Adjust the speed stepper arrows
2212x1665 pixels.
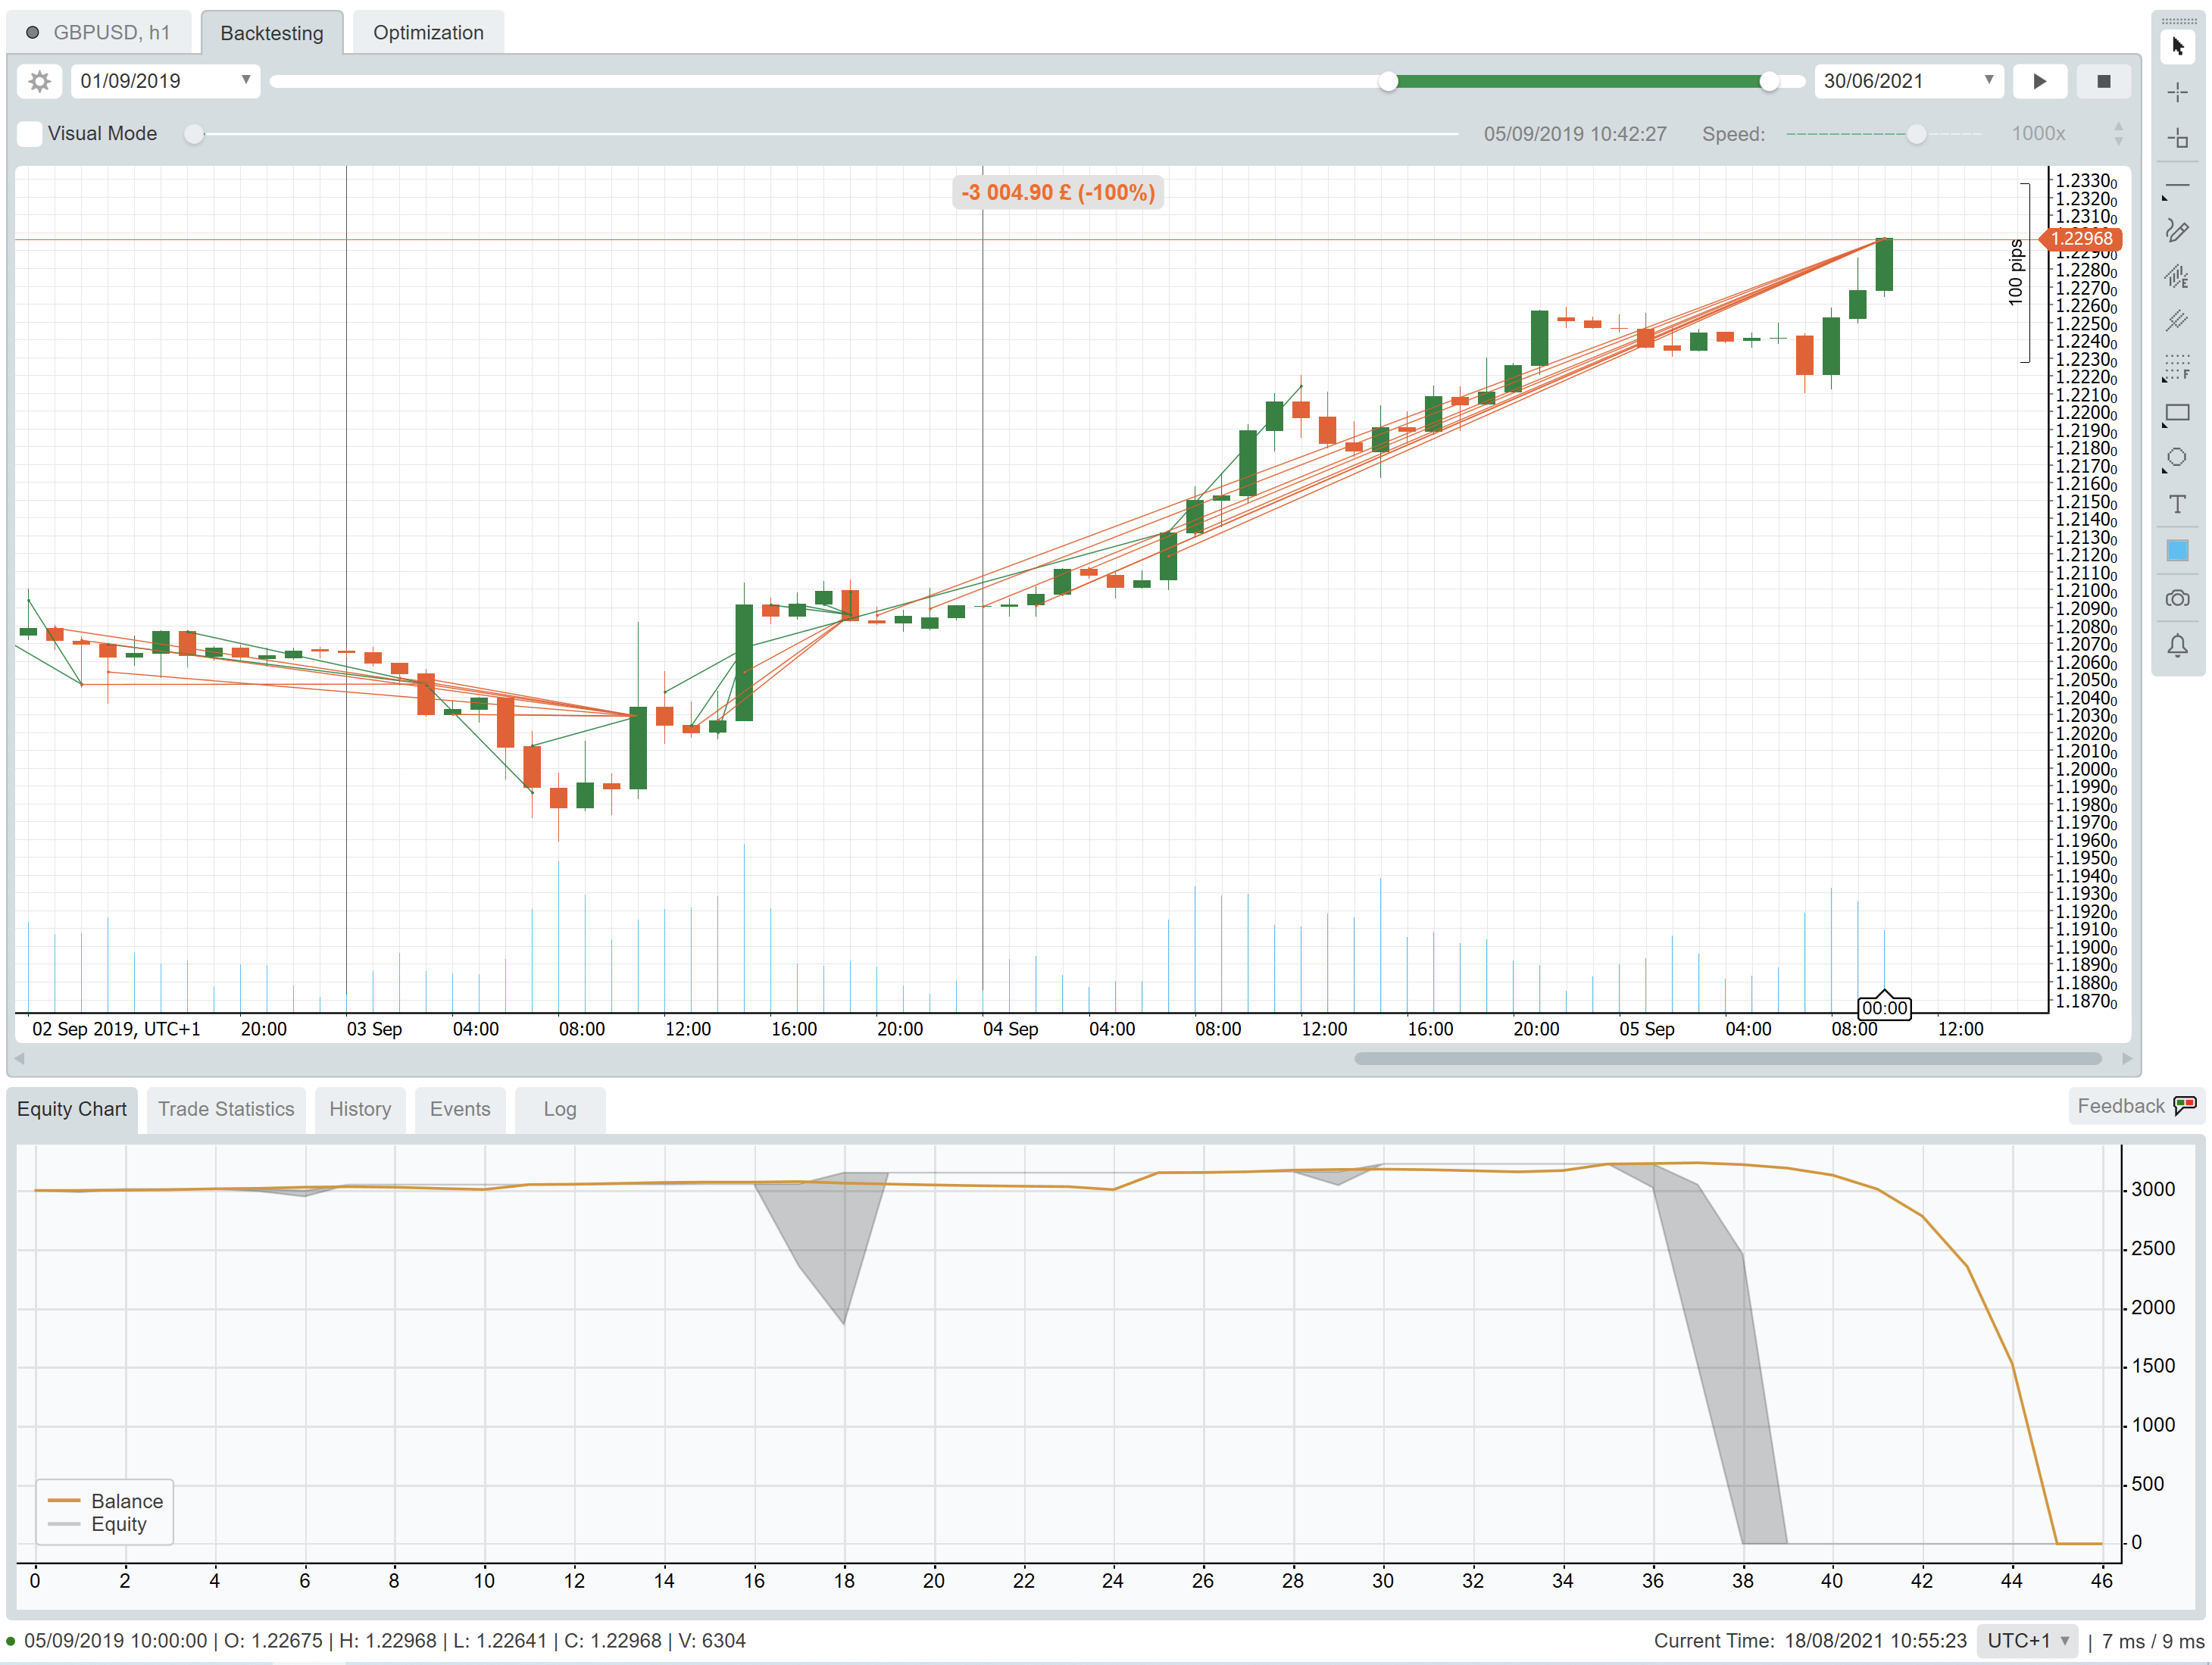(x=2118, y=133)
